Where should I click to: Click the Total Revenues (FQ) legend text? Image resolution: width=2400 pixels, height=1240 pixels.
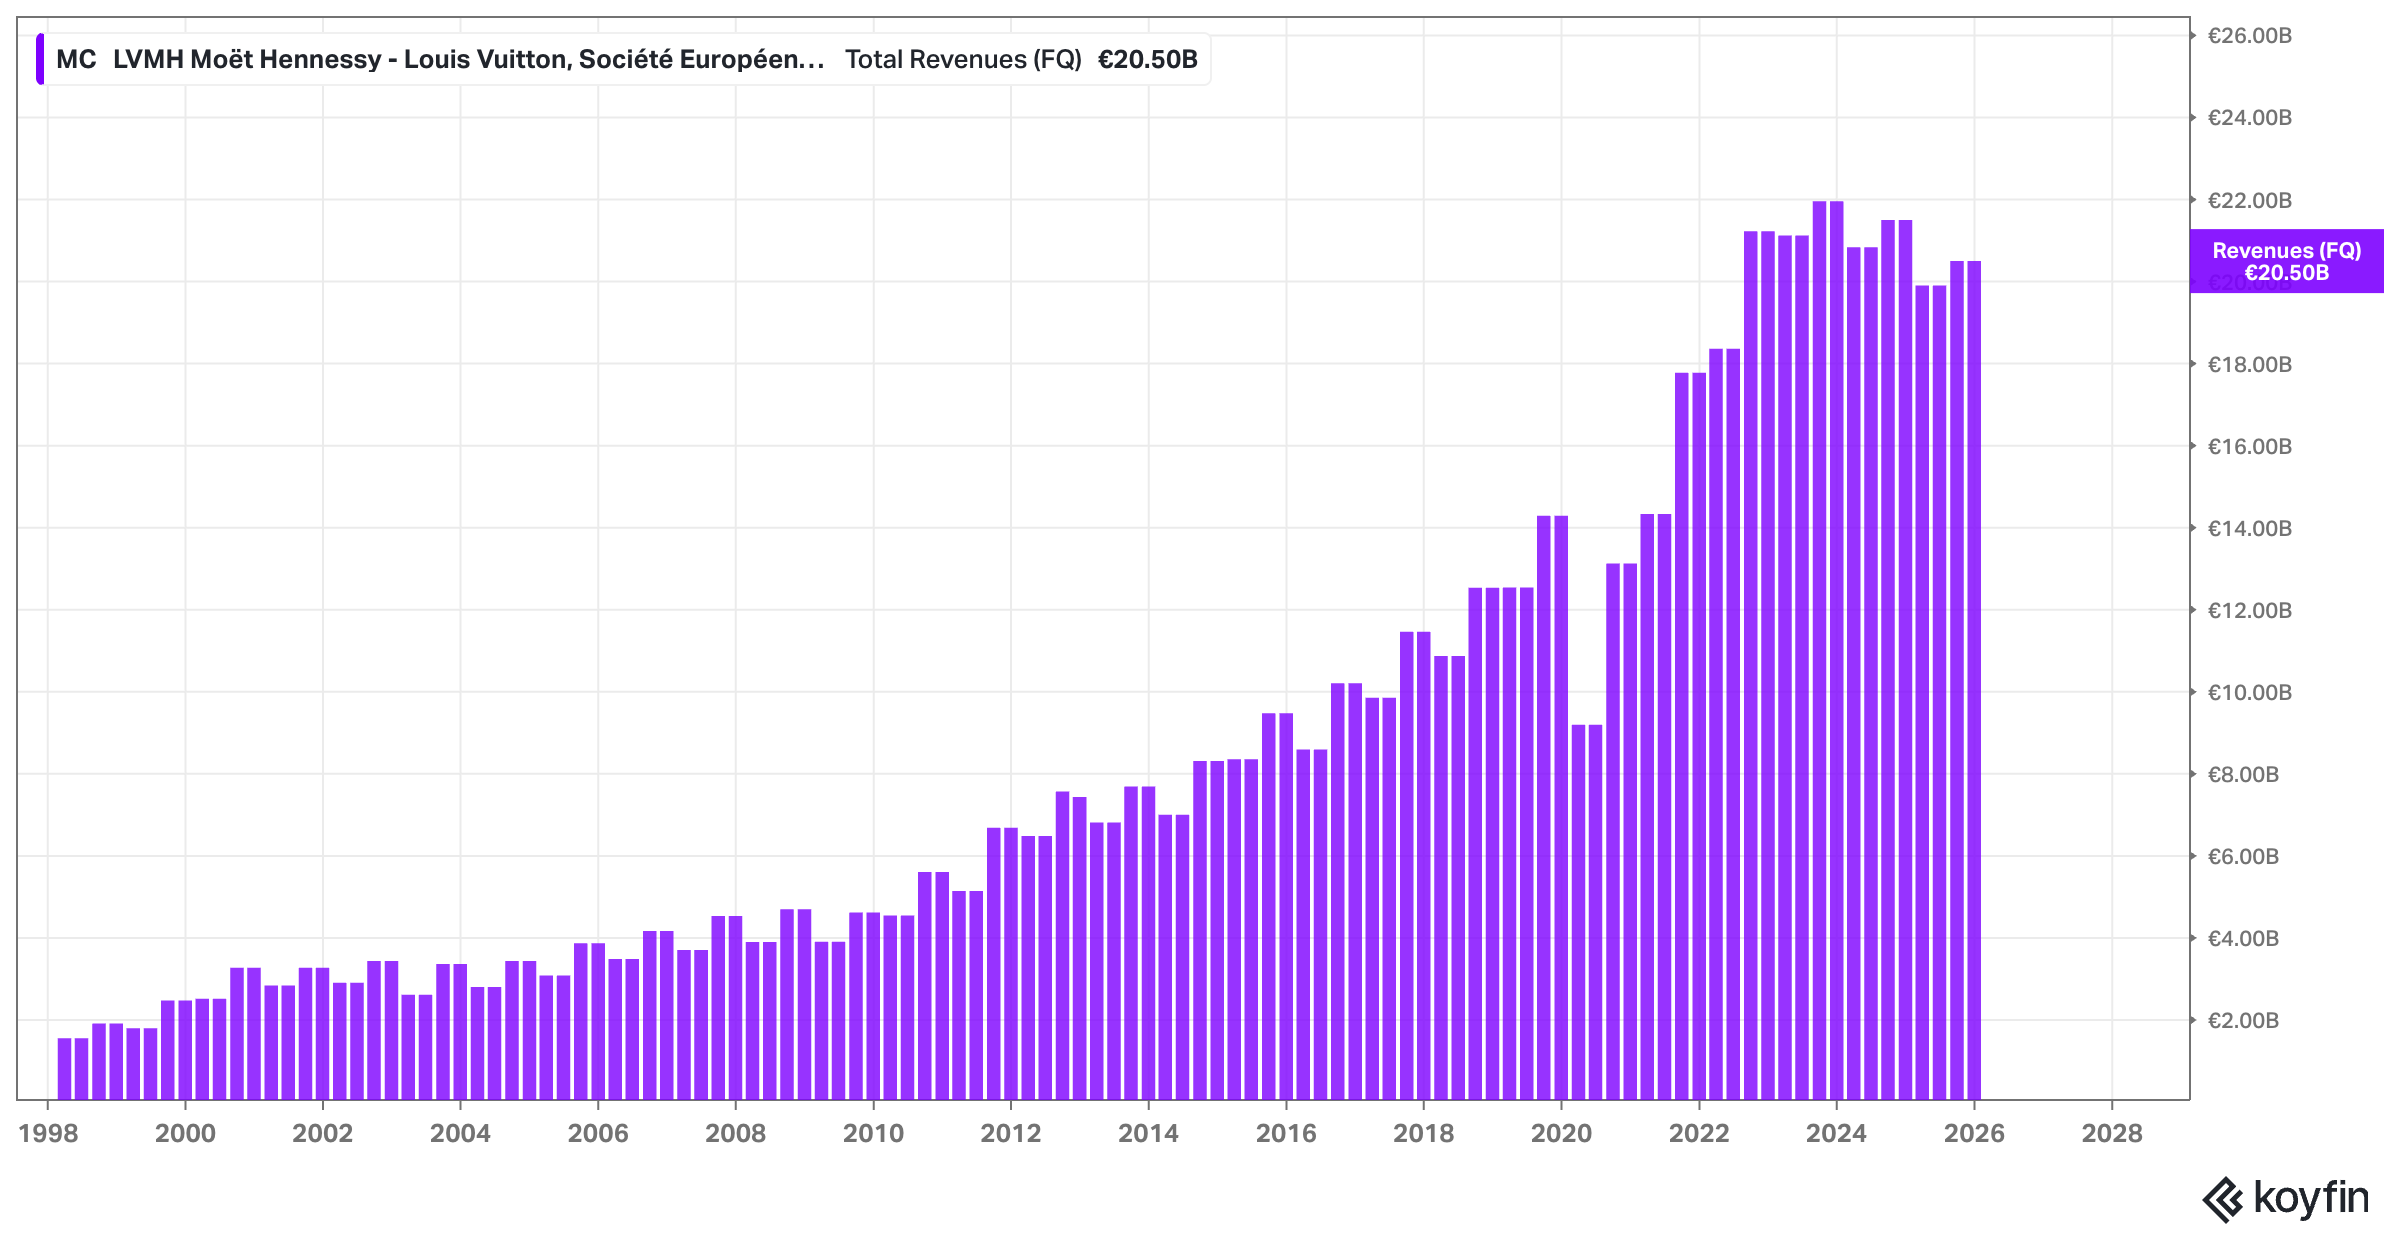(962, 59)
